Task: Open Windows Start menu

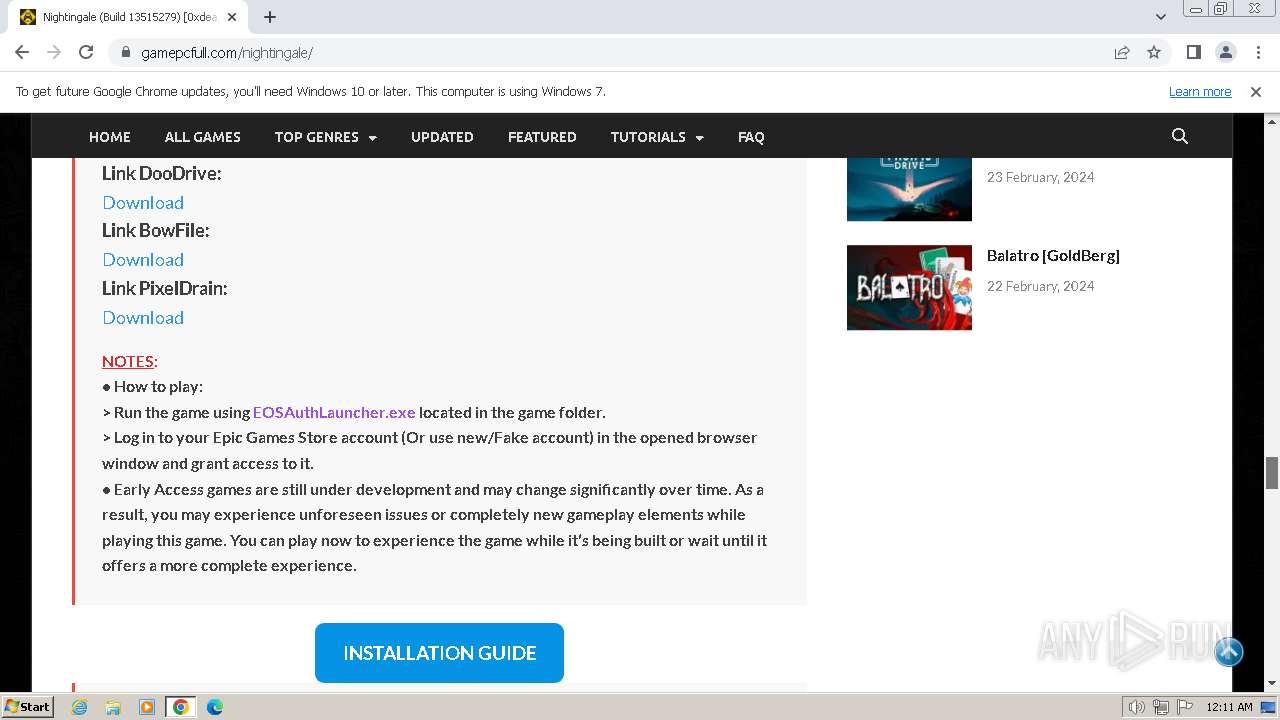Action: [27, 706]
